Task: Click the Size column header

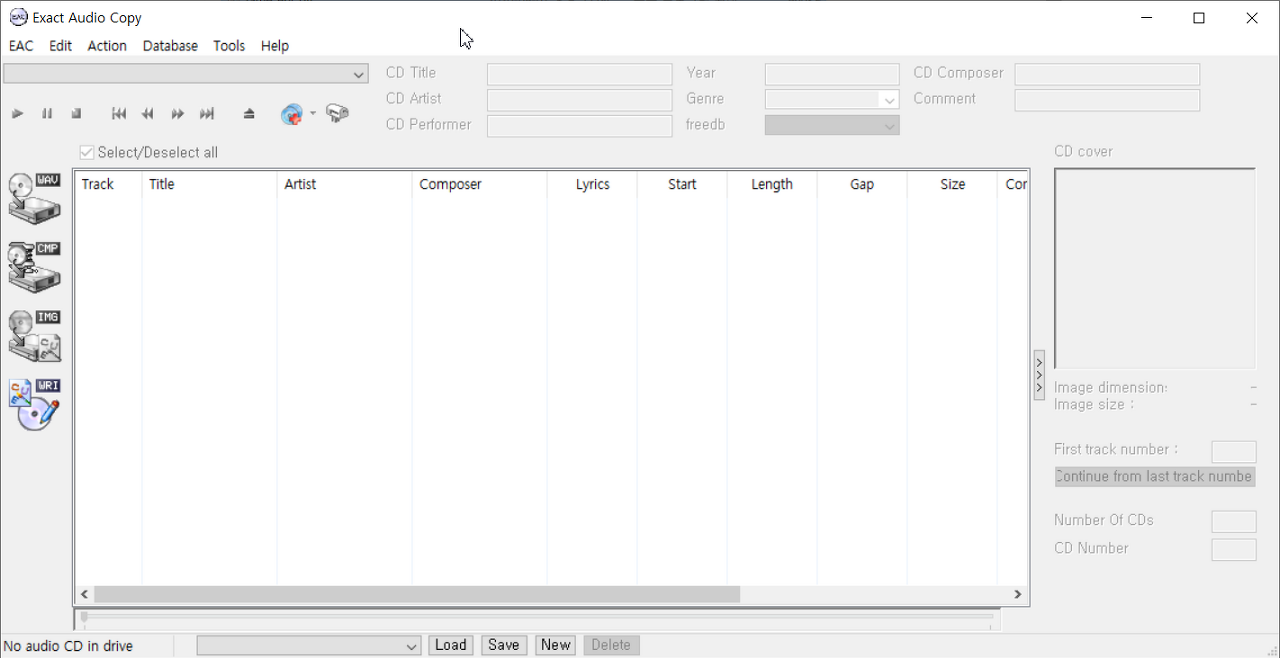Action: 952,184
